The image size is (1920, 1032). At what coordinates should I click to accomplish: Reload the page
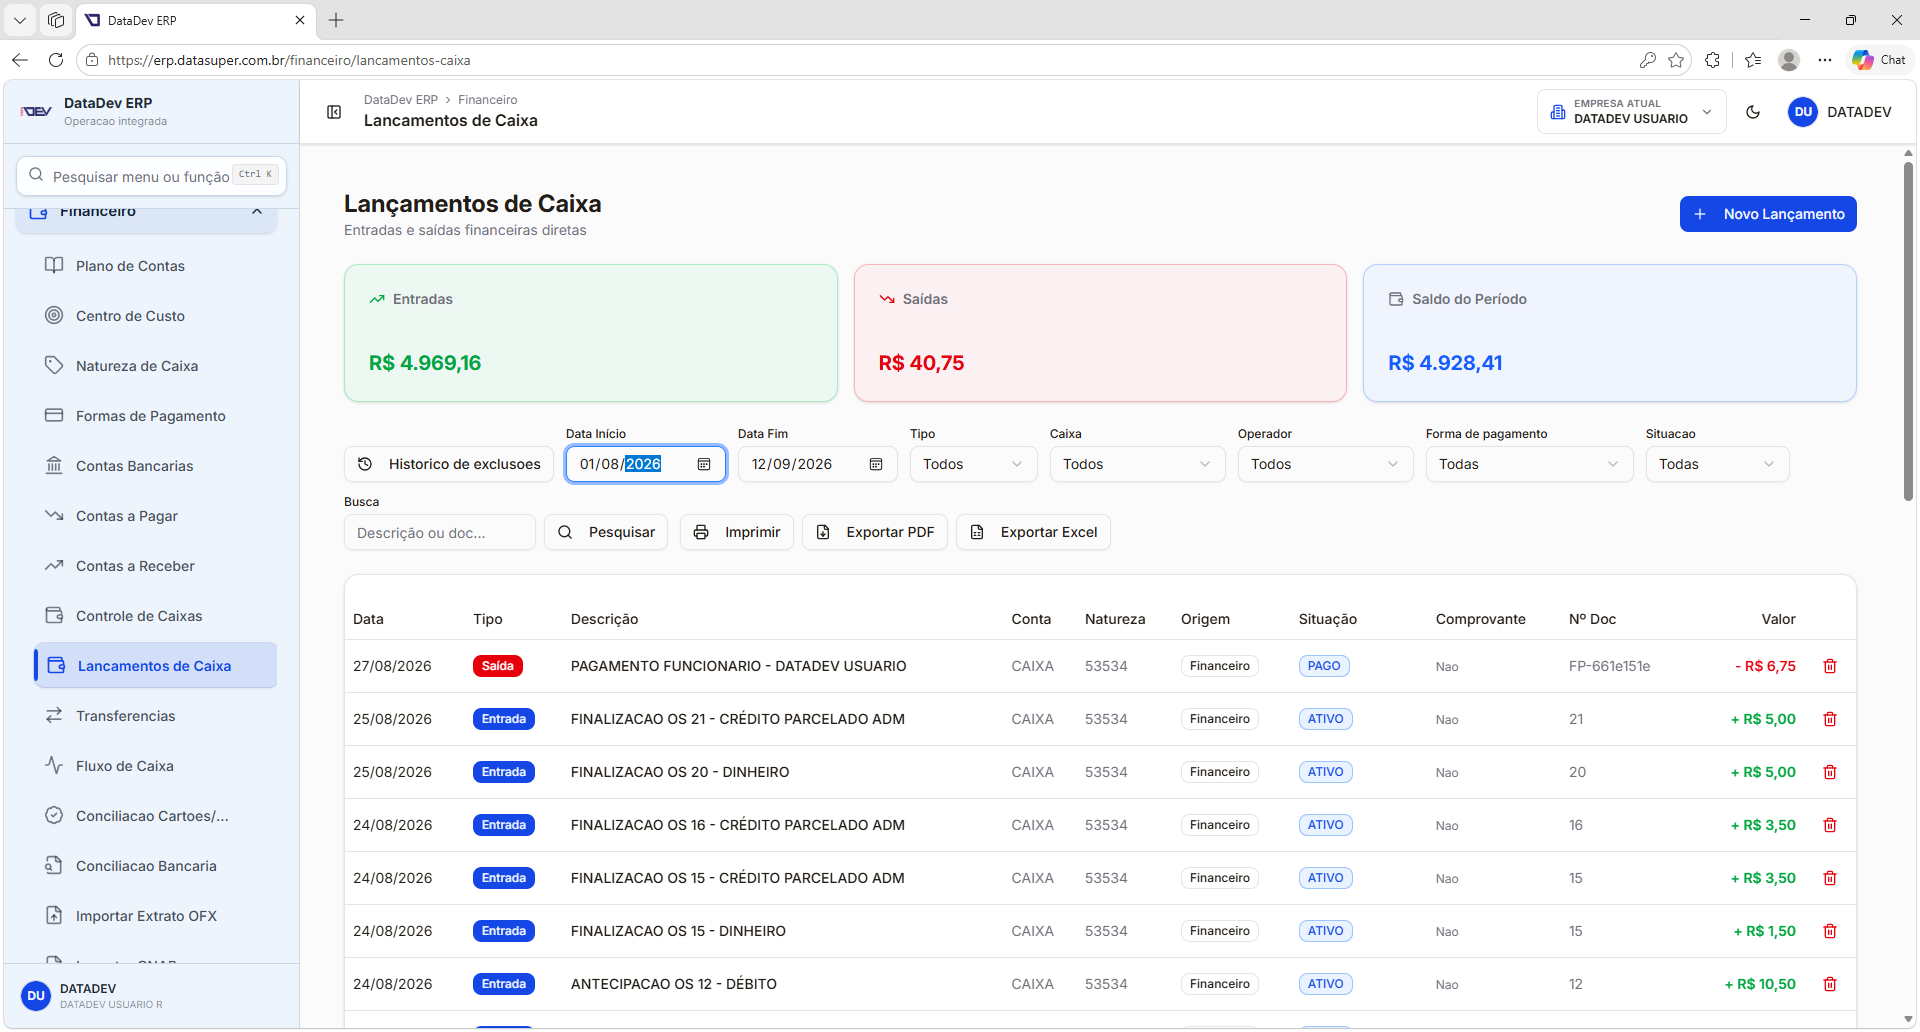pos(56,60)
